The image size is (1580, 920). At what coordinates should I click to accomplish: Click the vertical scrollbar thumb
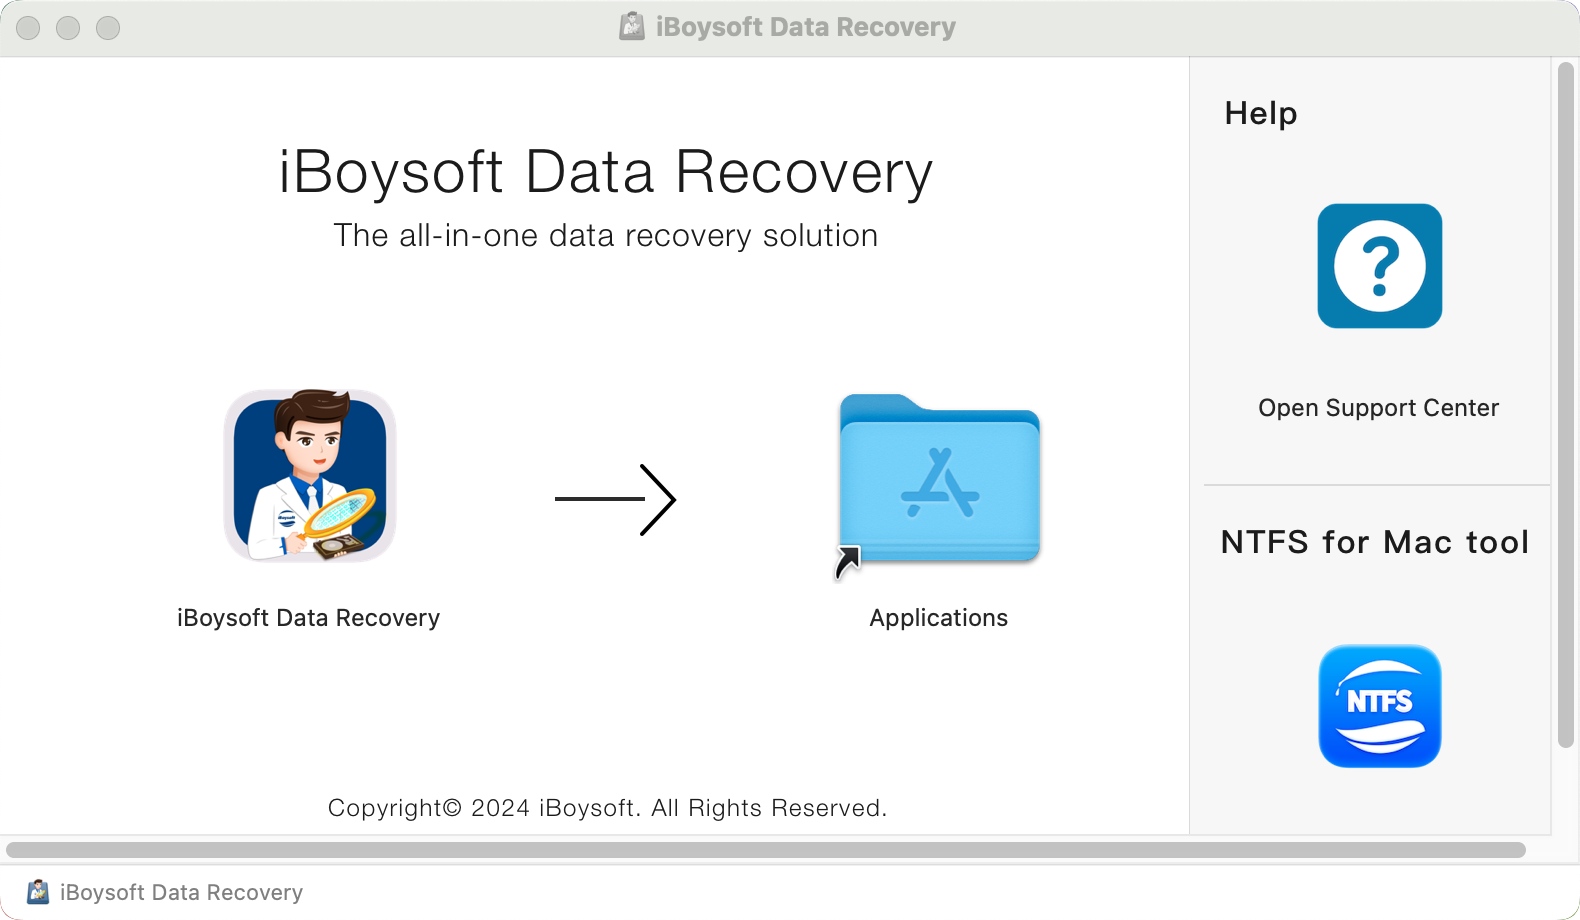pos(1566,405)
